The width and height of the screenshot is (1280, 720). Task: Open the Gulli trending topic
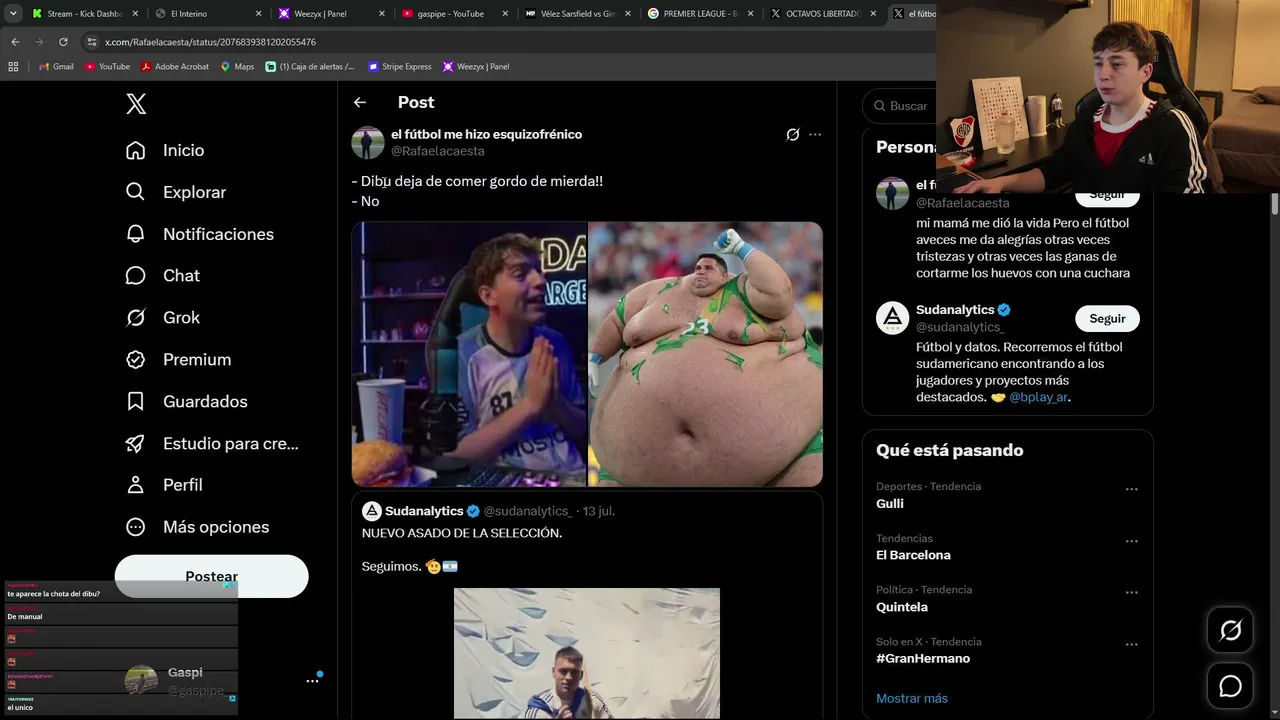click(890, 504)
